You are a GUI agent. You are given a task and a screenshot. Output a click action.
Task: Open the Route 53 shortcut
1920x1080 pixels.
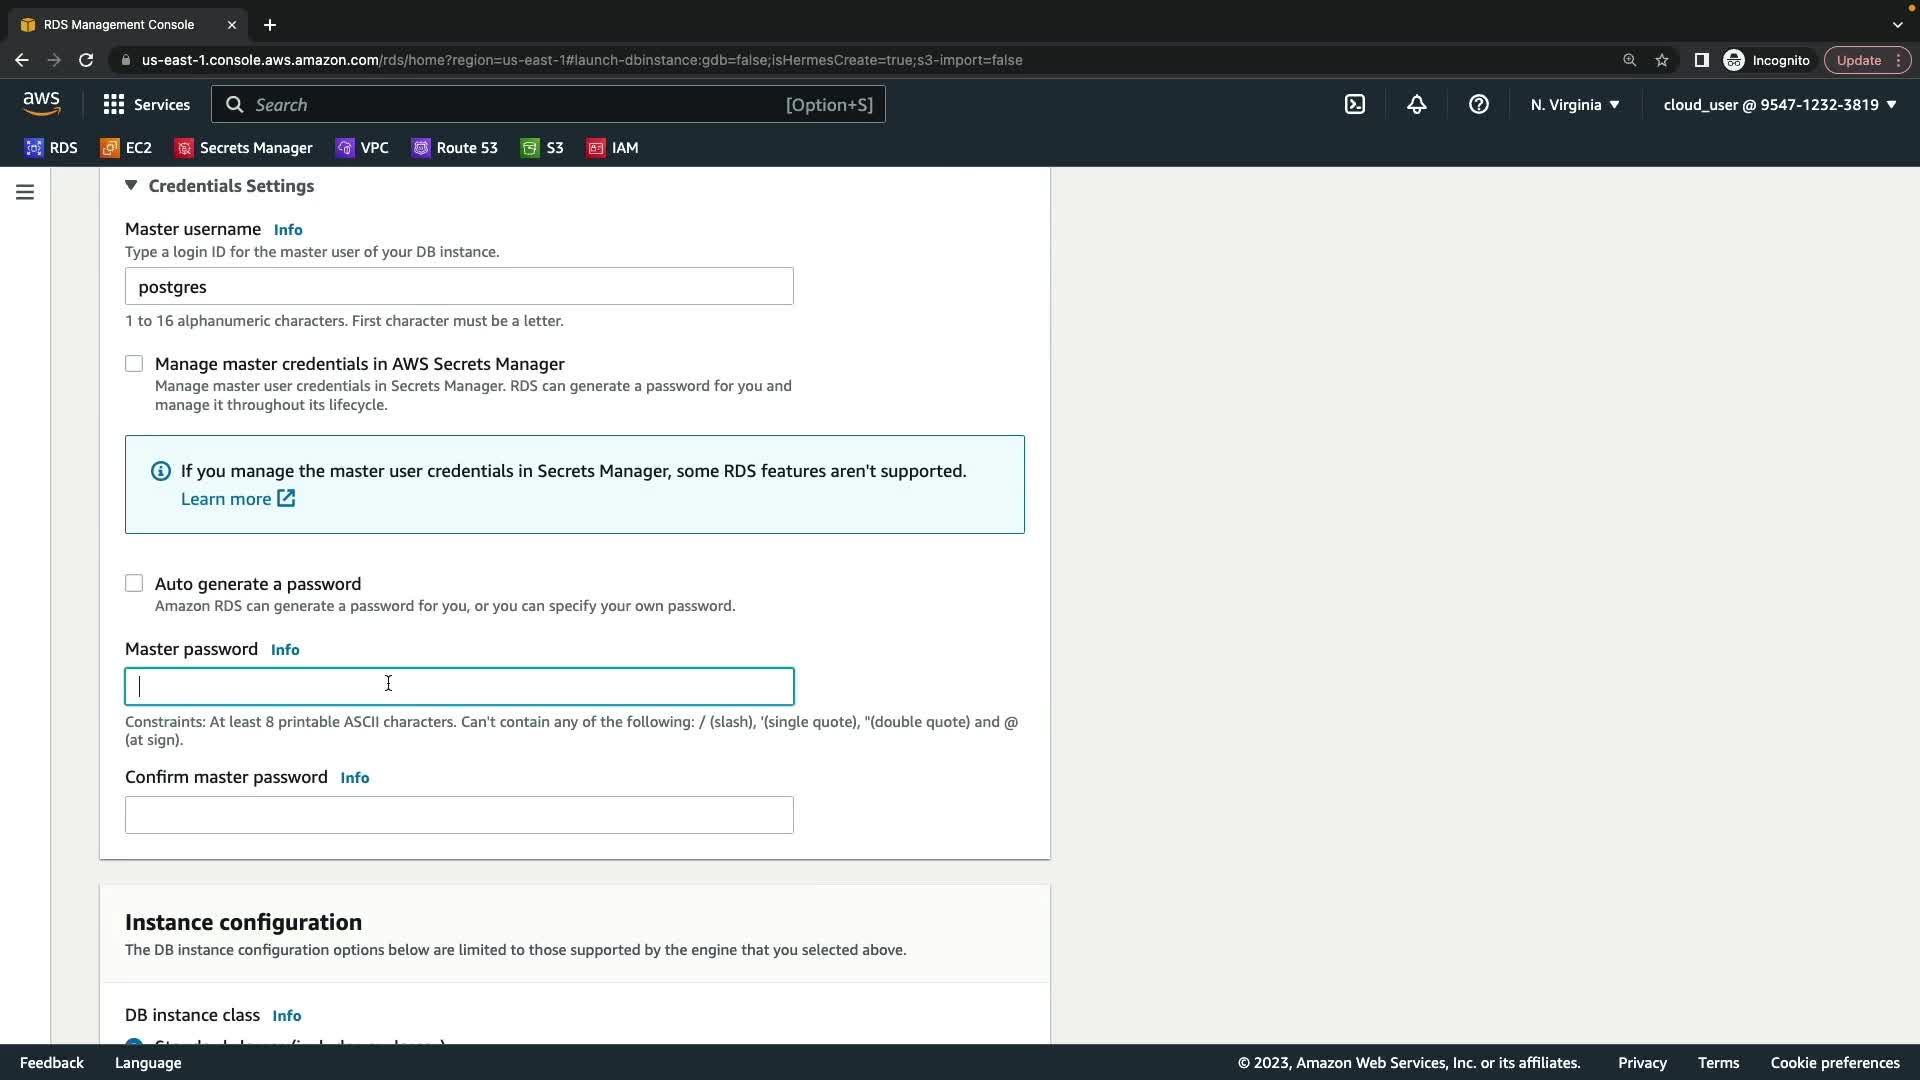point(455,148)
